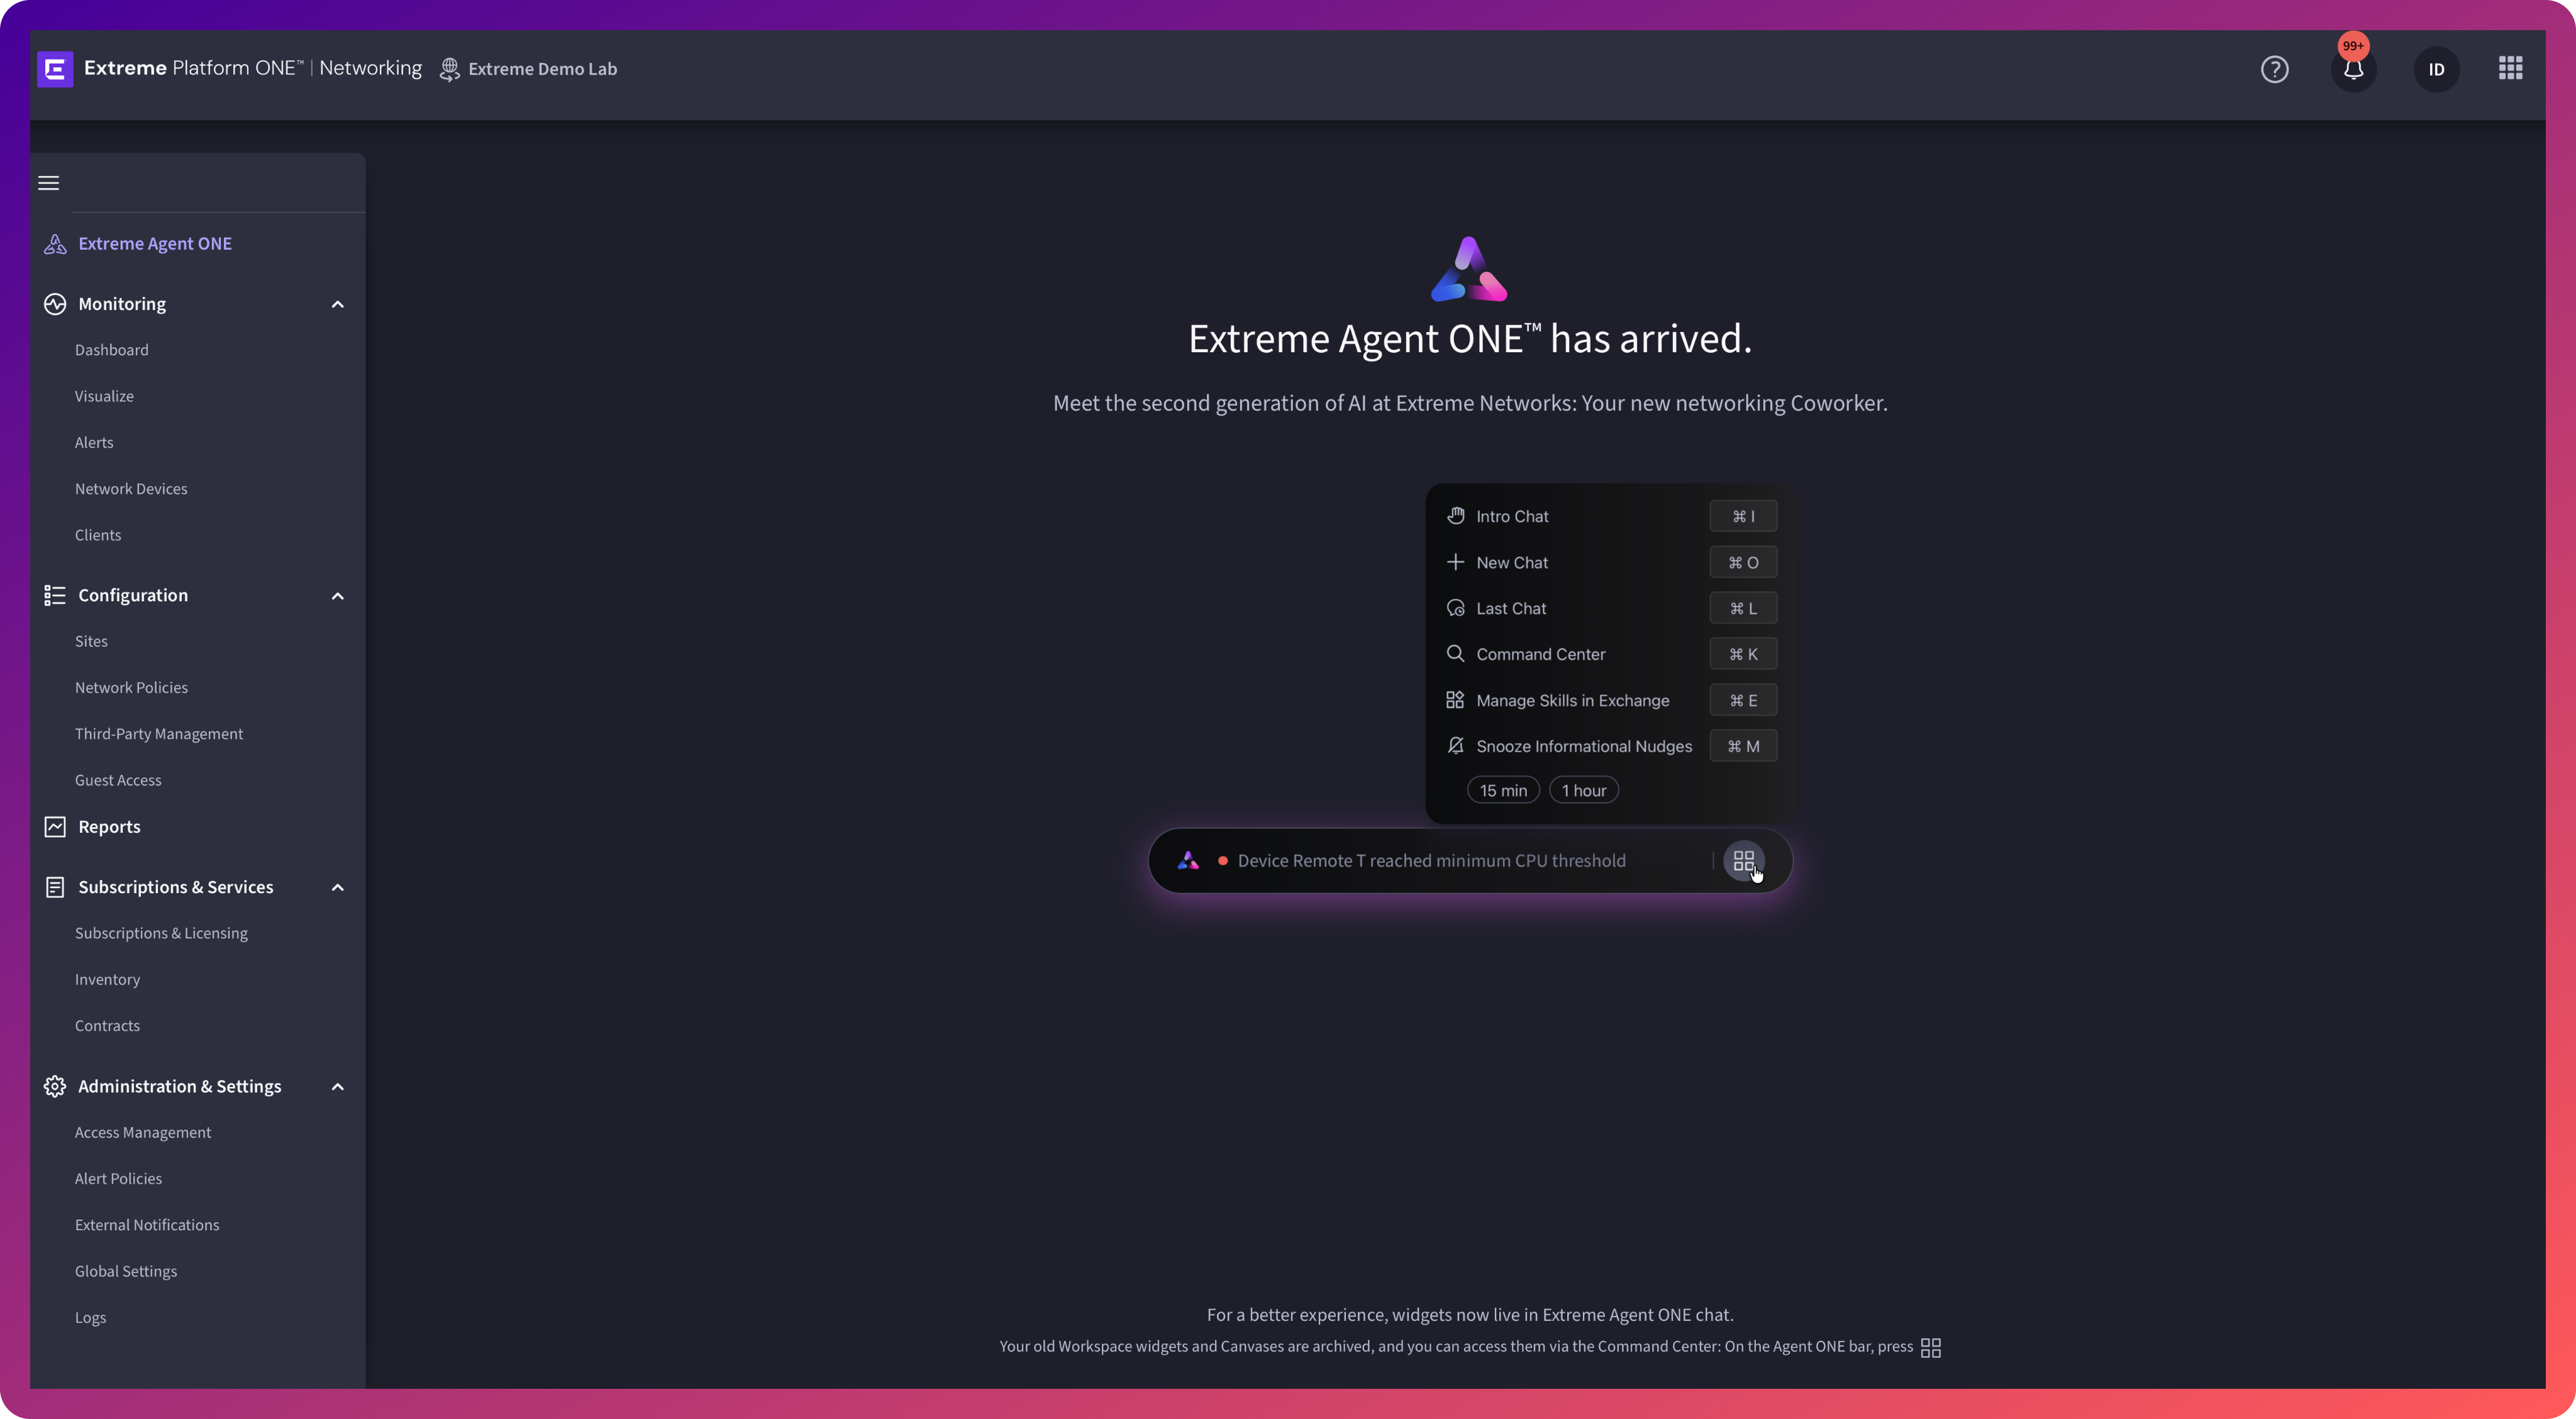Collapse the Administration & Settings chevron
Image resolution: width=2576 pixels, height=1419 pixels.
pos(338,1086)
